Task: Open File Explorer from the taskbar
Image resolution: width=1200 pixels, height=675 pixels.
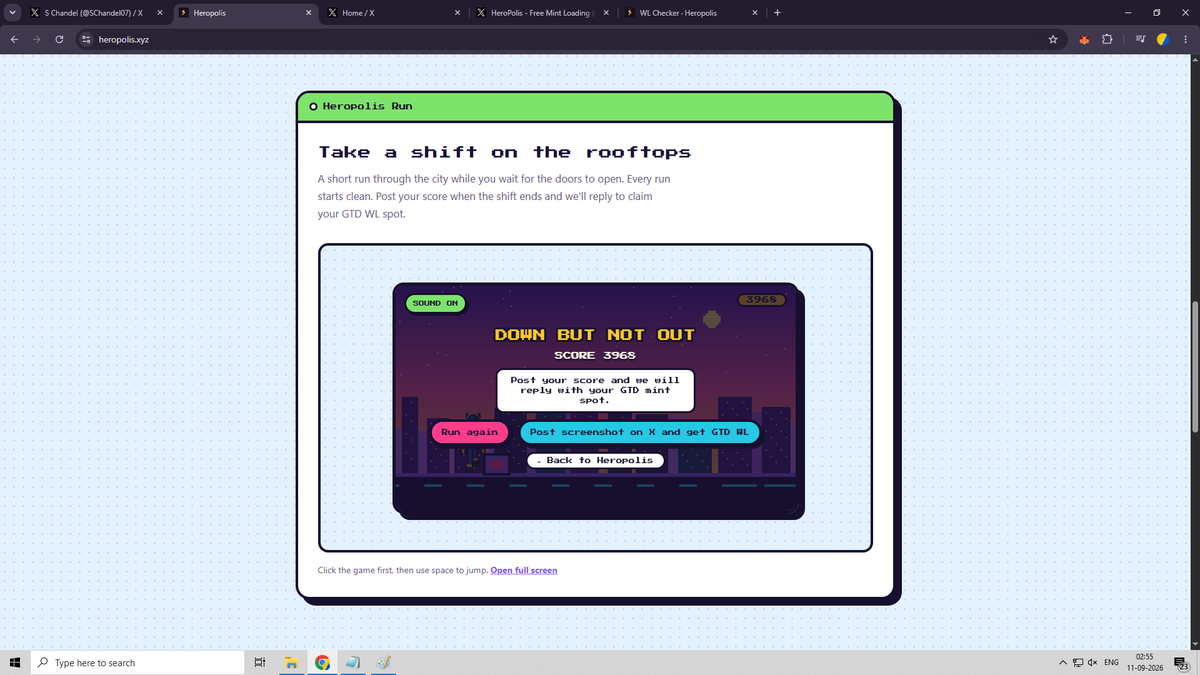Action: tap(291, 662)
